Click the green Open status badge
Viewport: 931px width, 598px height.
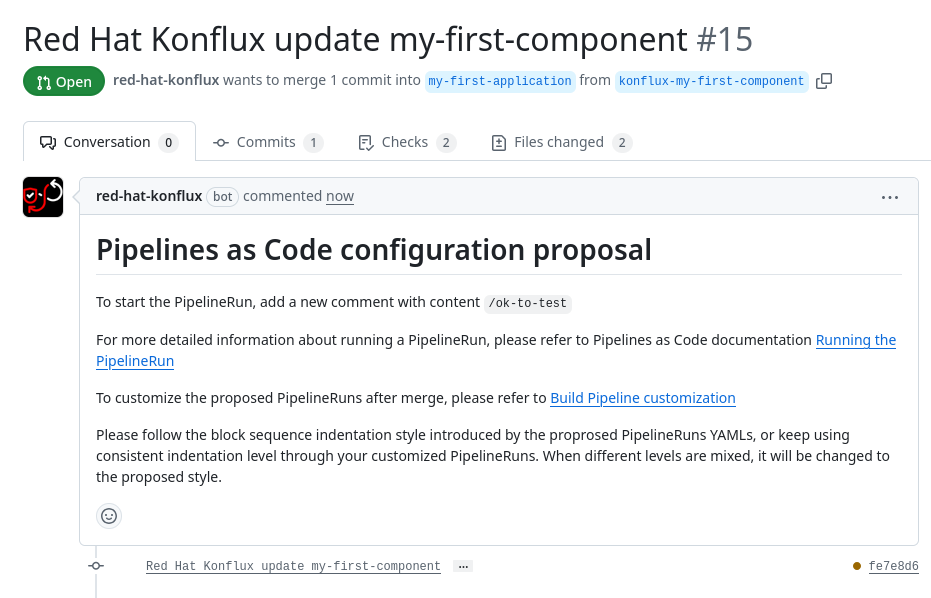(63, 81)
